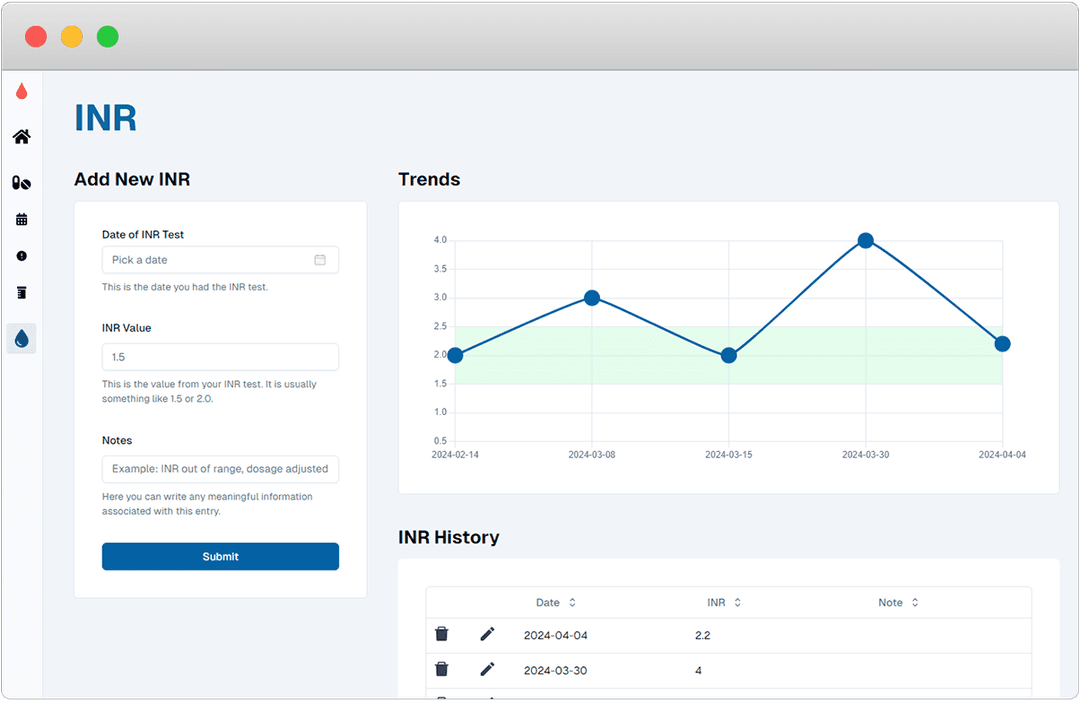Select the 2024-03-30 data point on chart
Image resolution: width=1080 pixels, height=701 pixels.
(864, 240)
